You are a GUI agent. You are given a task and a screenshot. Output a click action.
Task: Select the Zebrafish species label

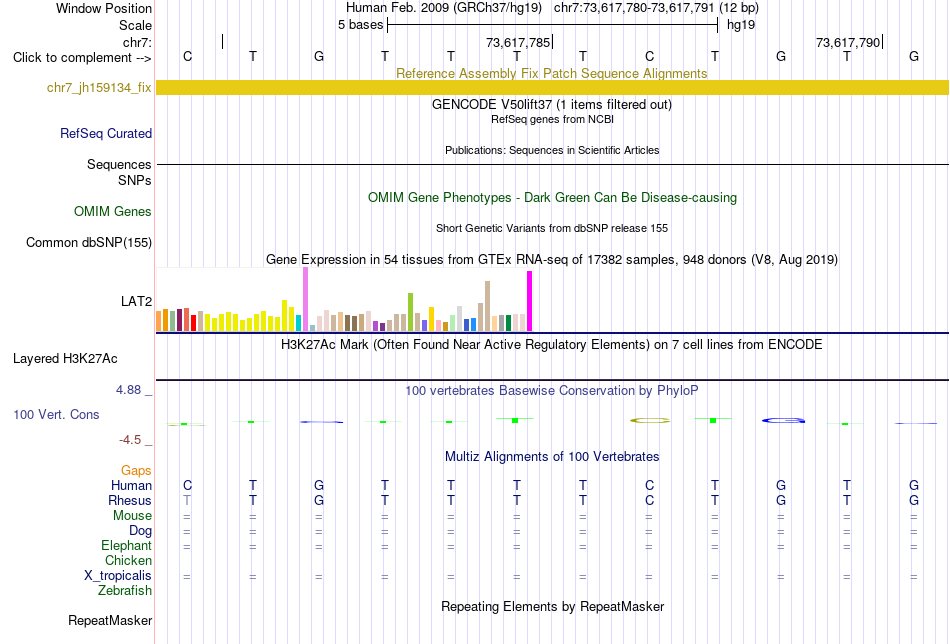(x=125, y=591)
